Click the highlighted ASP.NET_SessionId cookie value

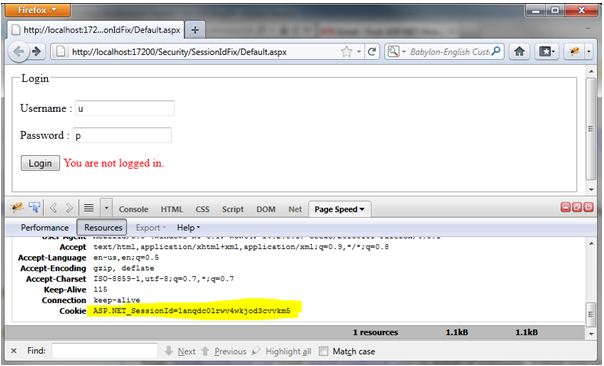coord(192,311)
